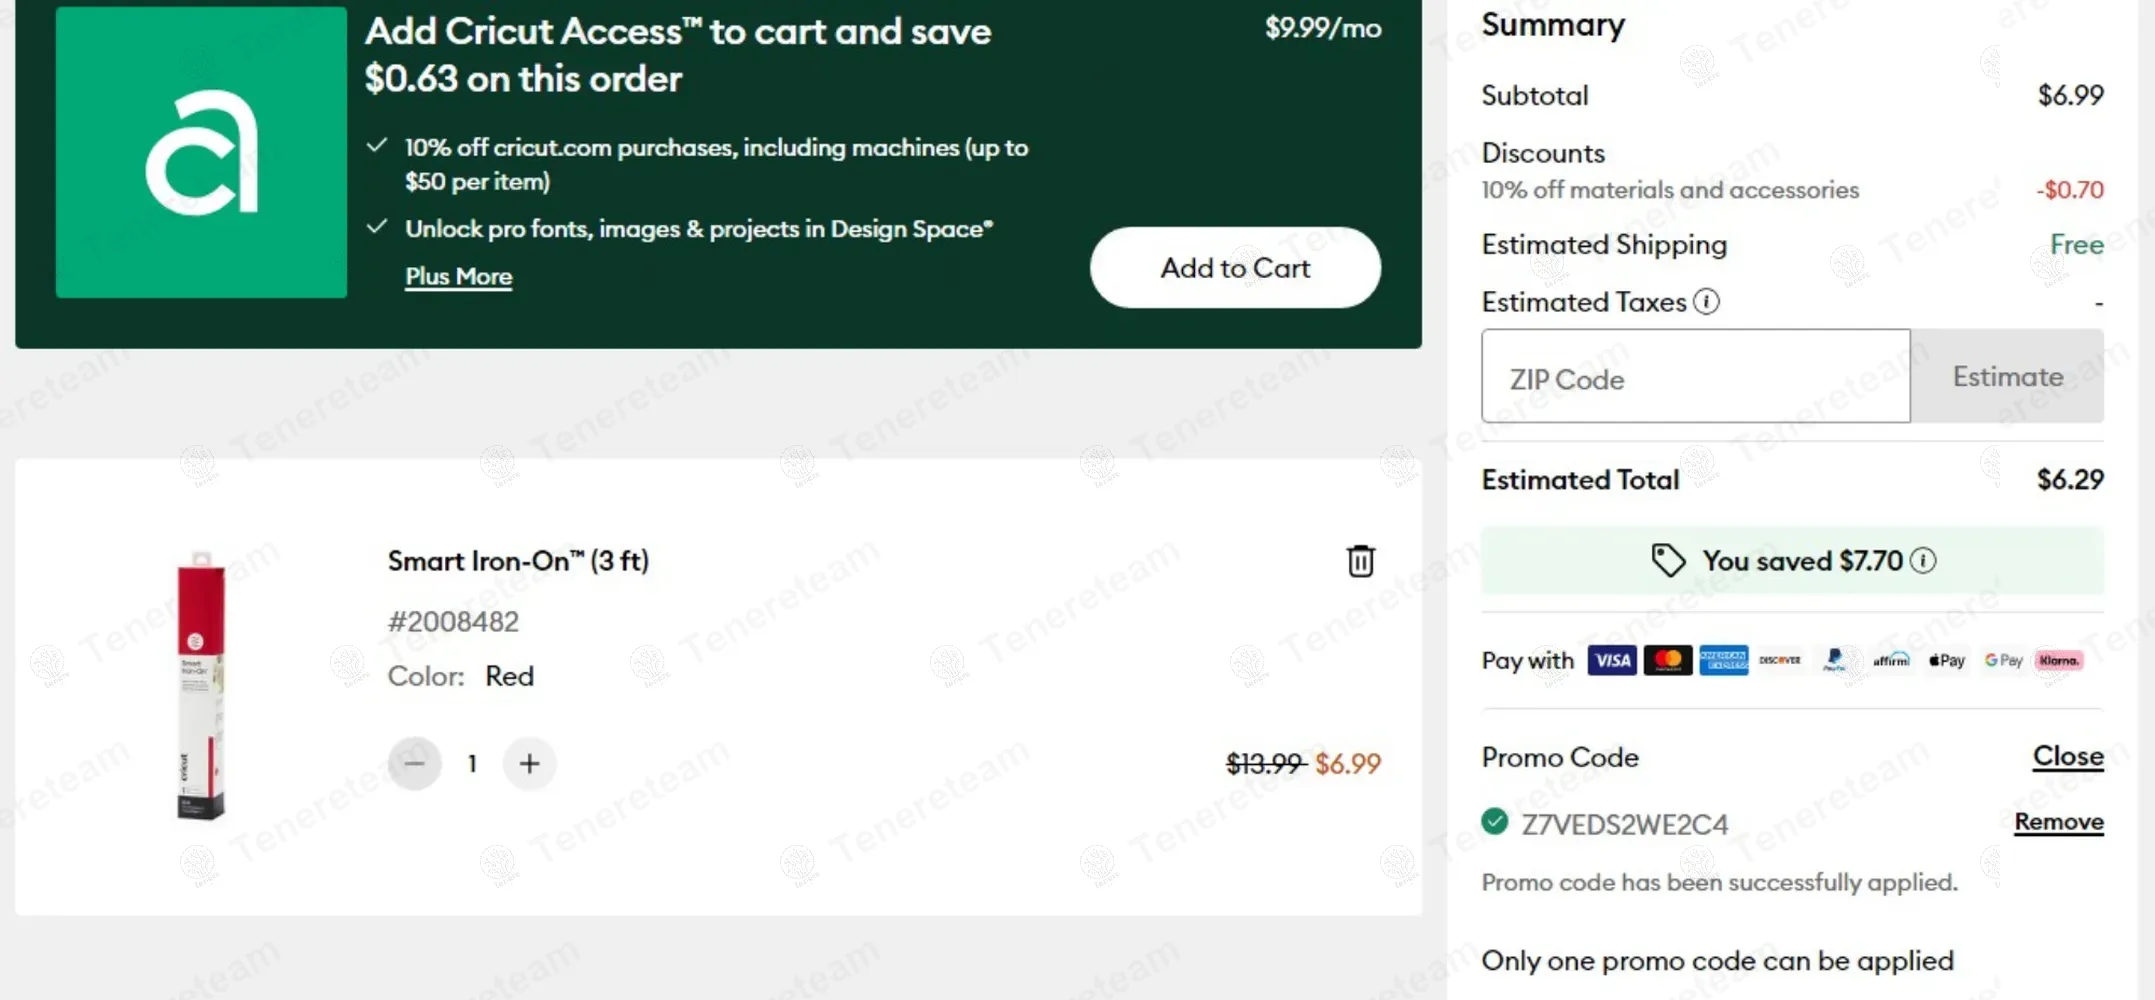2155x1000 pixels.
Task: Click the Cricut Access logo tile
Action: point(201,152)
